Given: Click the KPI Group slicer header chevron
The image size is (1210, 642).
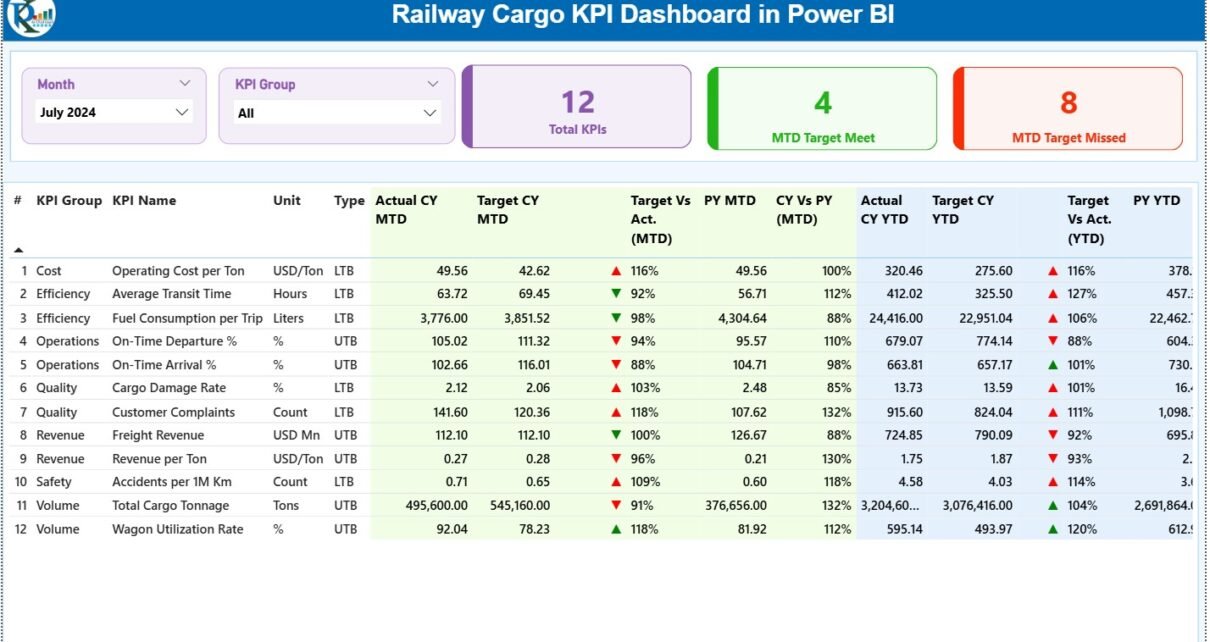Looking at the screenshot, I should click(432, 84).
